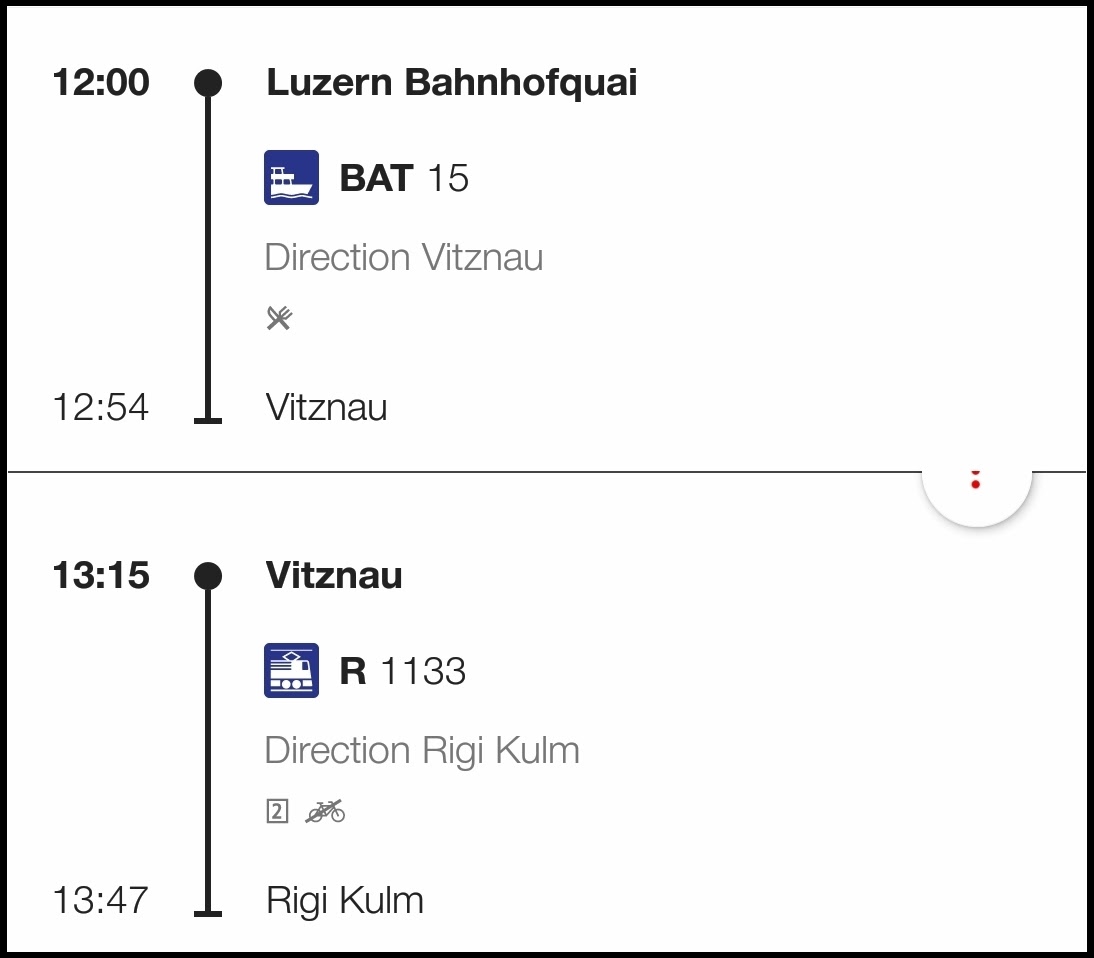Open the BAT 15 service details
The width and height of the screenshot is (1094, 958).
tap(404, 178)
